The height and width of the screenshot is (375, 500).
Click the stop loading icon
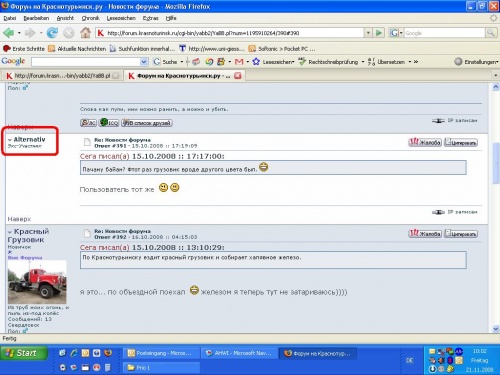click(x=69, y=33)
